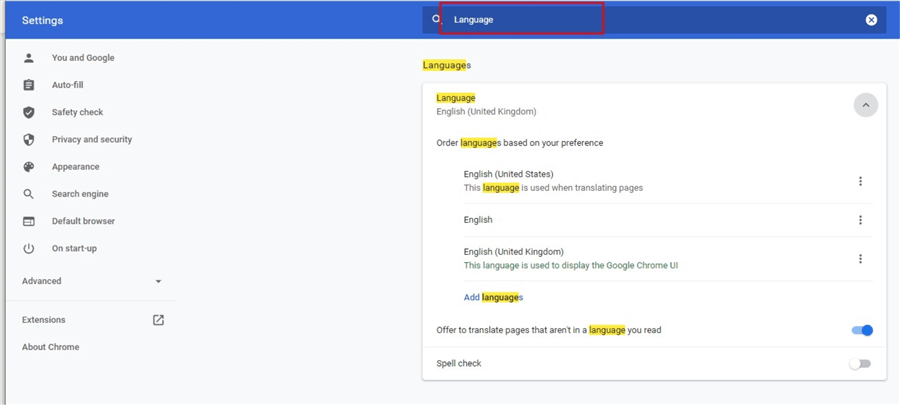Open the Extensions page link
This screenshot has width=900, height=405.
point(44,320)
